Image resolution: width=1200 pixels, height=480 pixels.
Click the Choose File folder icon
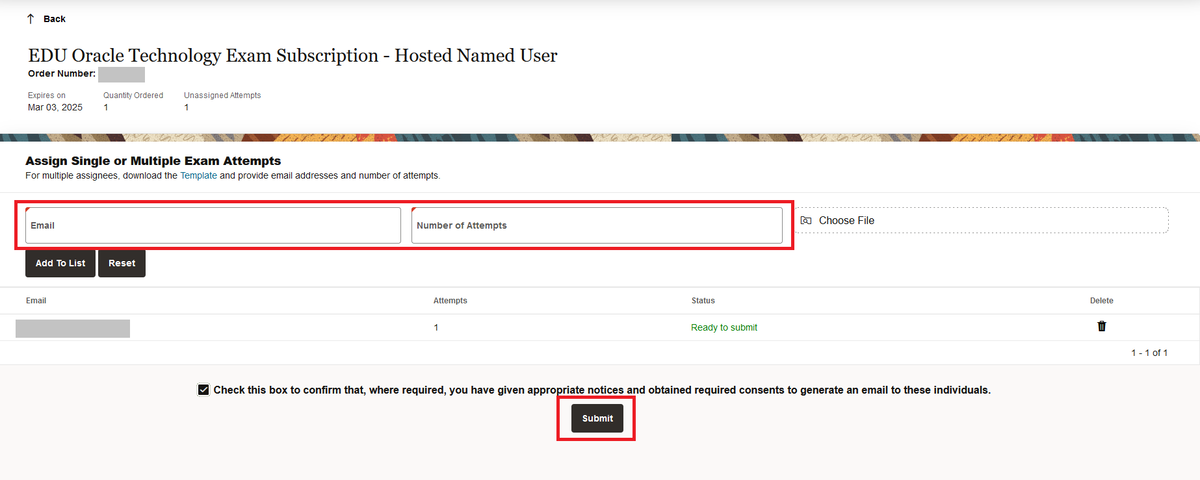point(806,220)
